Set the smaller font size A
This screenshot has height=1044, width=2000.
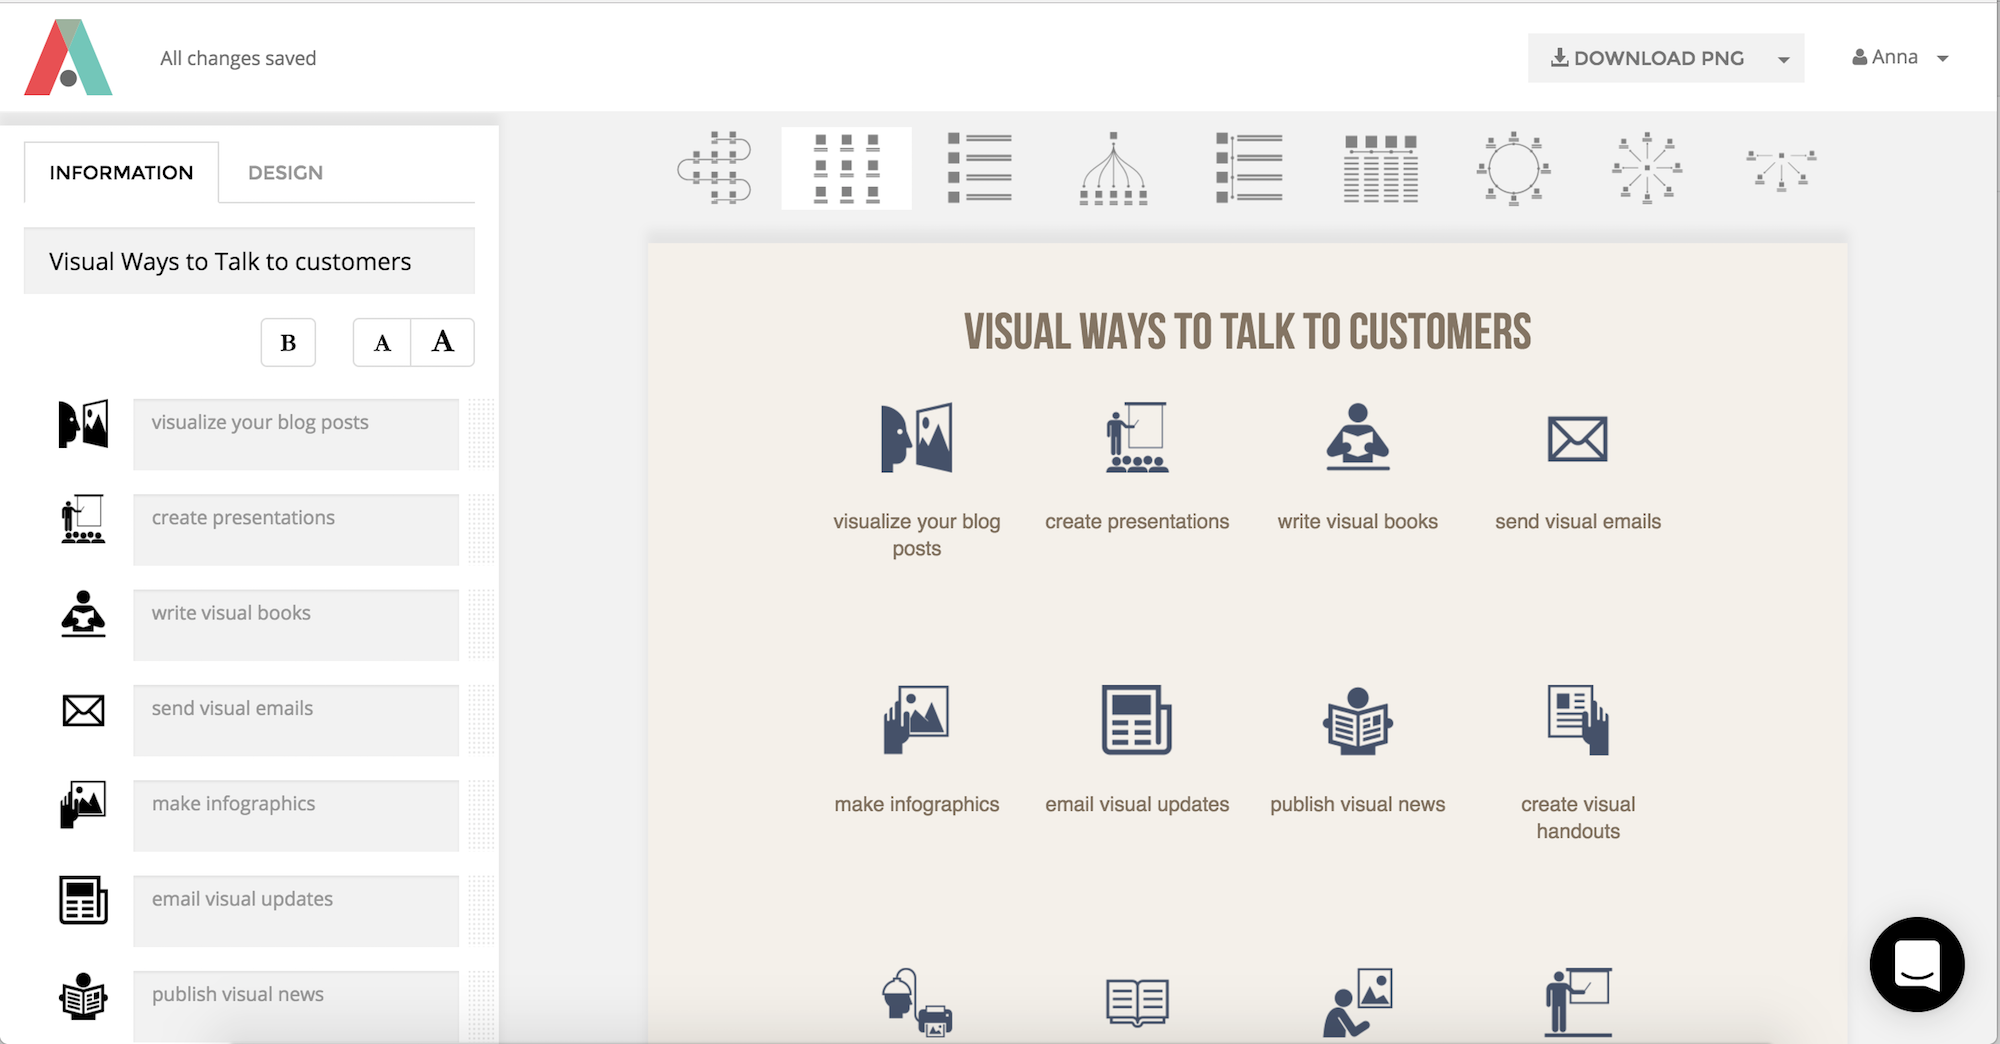[x=382, y=343]
